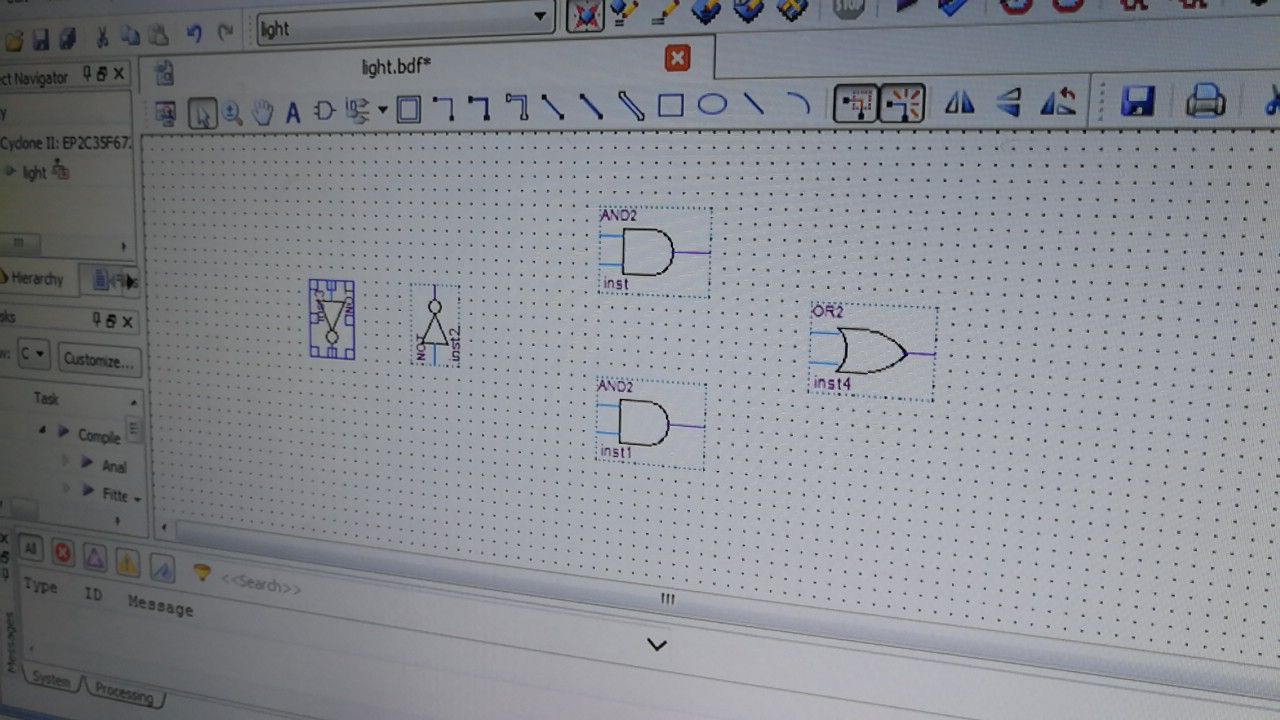Select the Orthogonal Node tool
Screen dimensions: 1280x720
point(443,108)
